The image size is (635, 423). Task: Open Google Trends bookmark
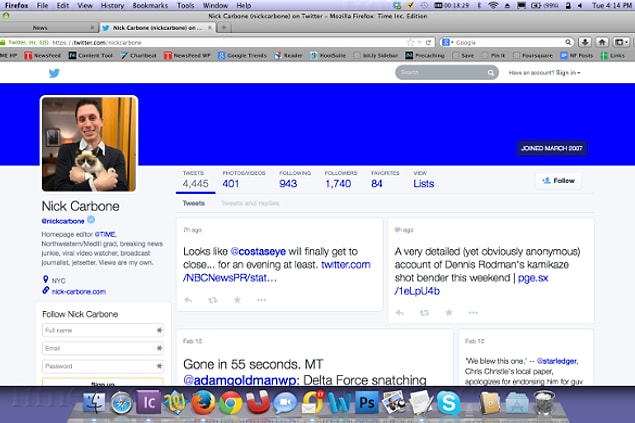[242, 55]
